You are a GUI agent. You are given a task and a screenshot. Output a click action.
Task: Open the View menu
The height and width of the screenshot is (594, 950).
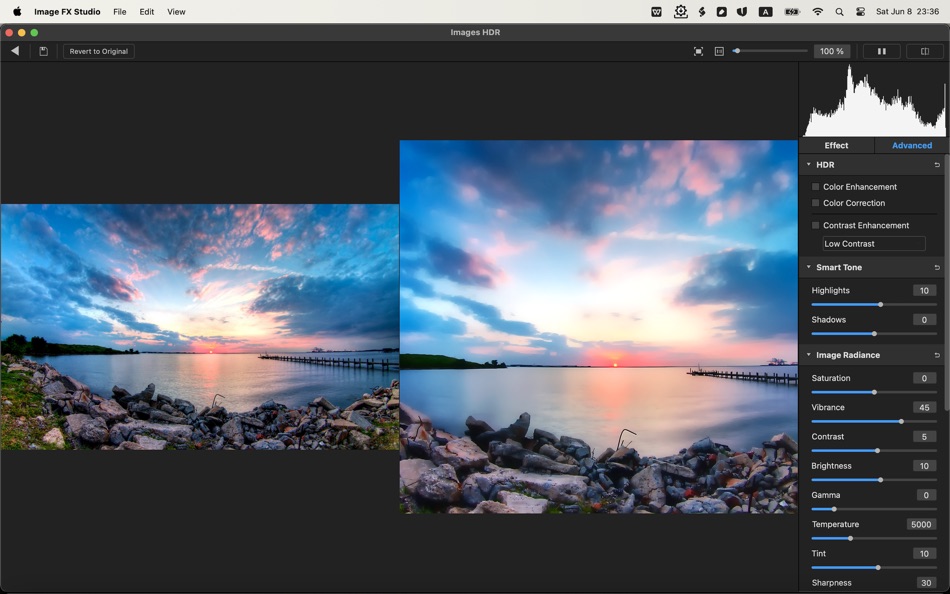[x=176, y=11]
